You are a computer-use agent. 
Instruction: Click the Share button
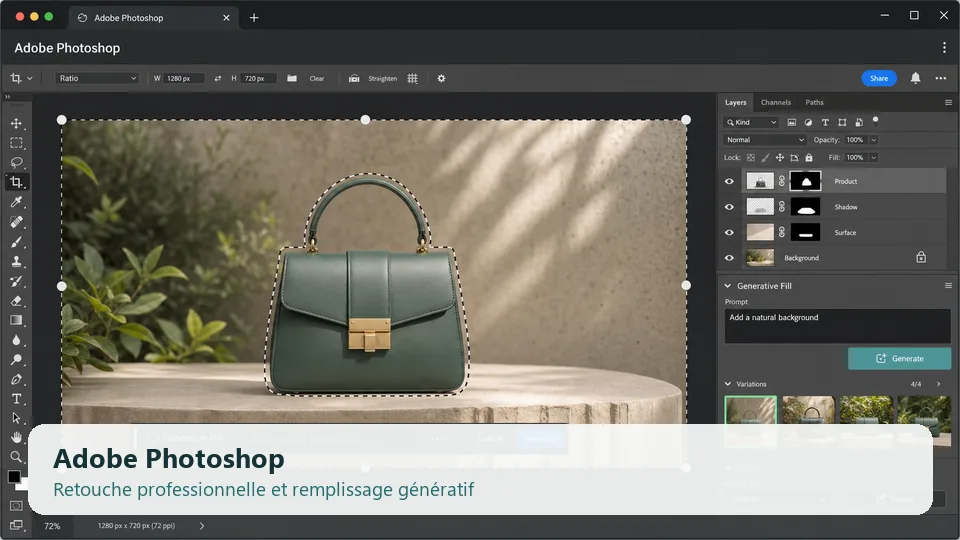[x=879, y=78]
